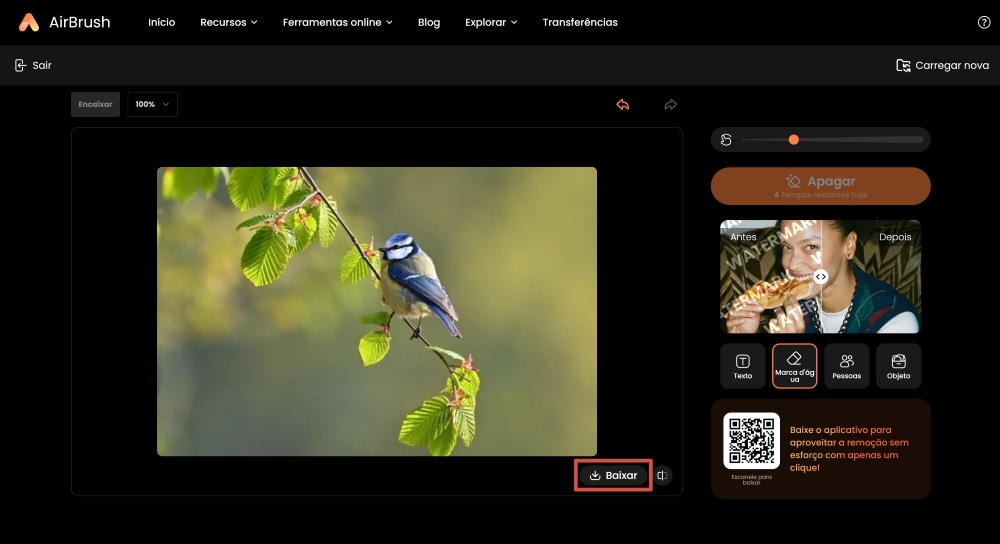Undo last action with orange arrow
1000x544 pixels.
pyautogui.click(x=623, y=105)
